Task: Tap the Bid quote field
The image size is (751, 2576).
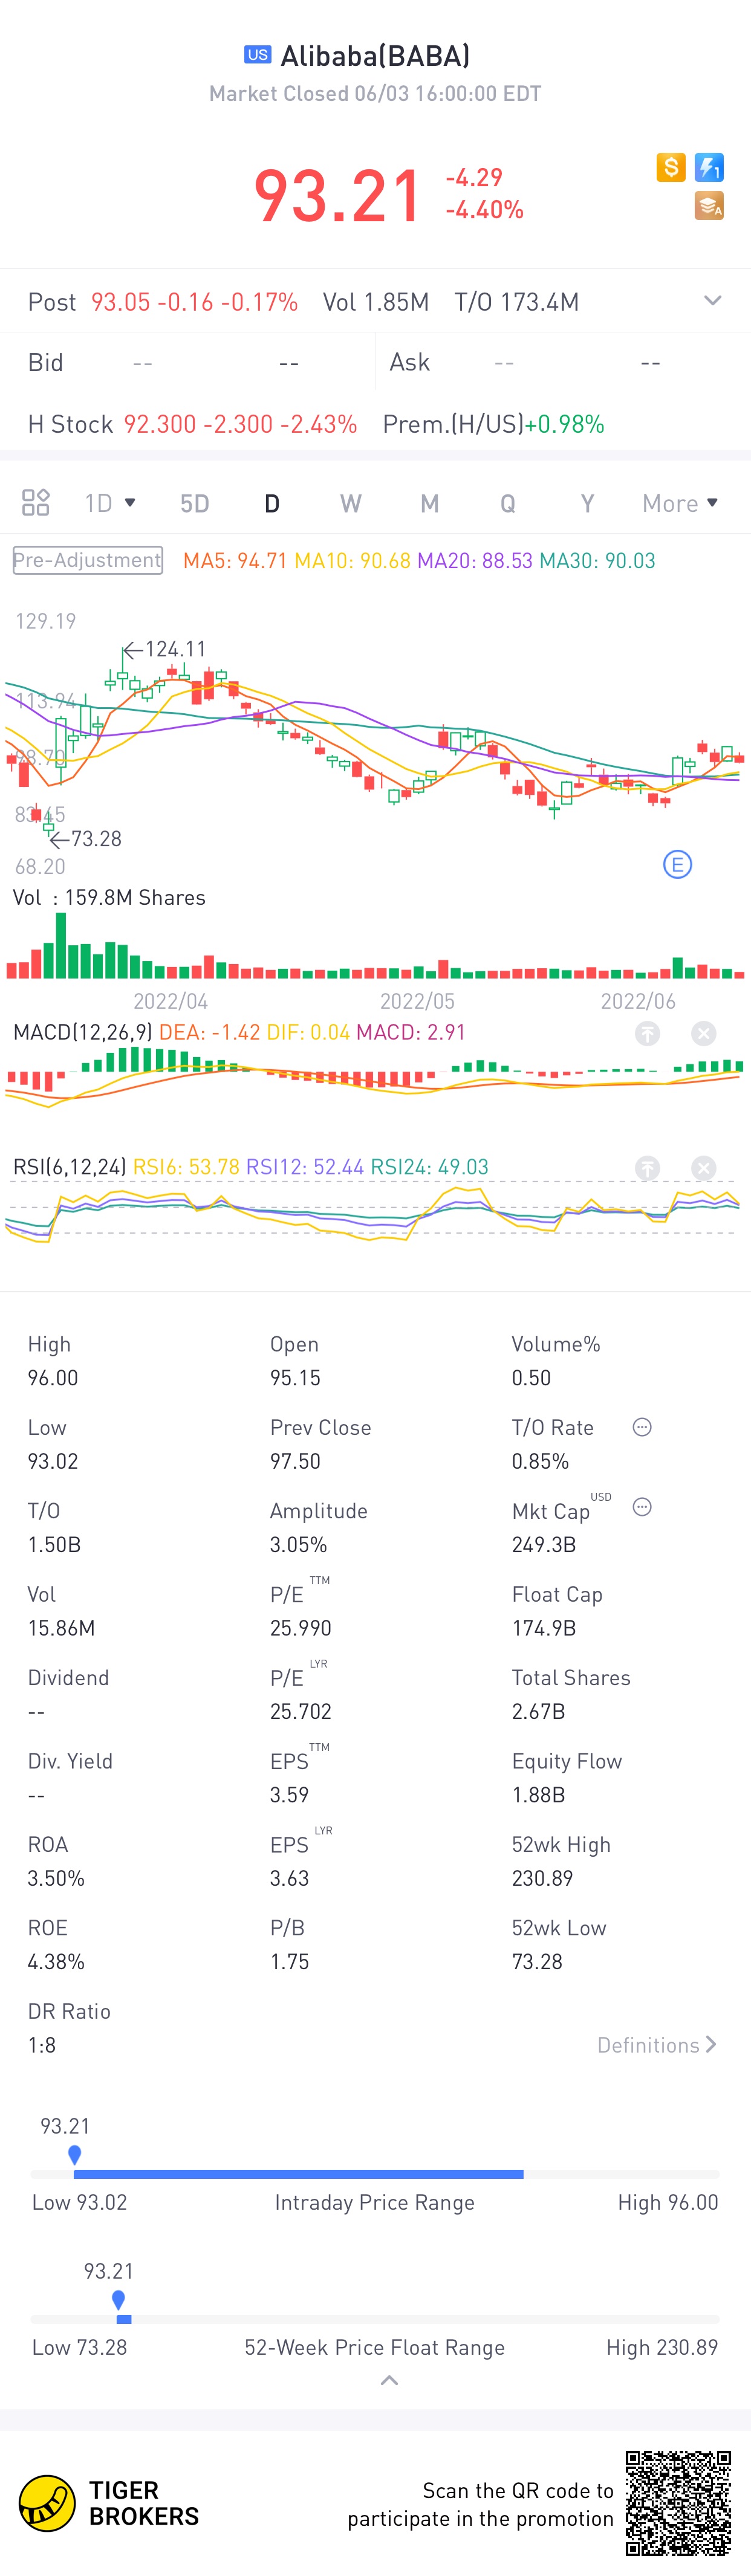Action: (188, 362)
